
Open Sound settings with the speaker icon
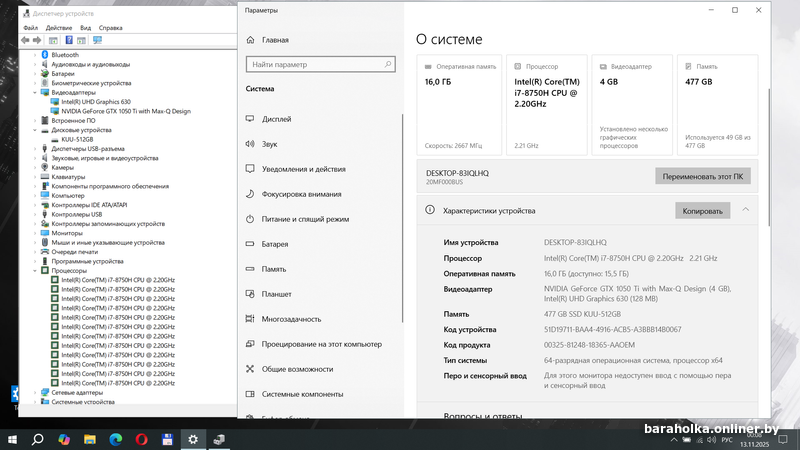pyautogui.click(x=250, y=144)
